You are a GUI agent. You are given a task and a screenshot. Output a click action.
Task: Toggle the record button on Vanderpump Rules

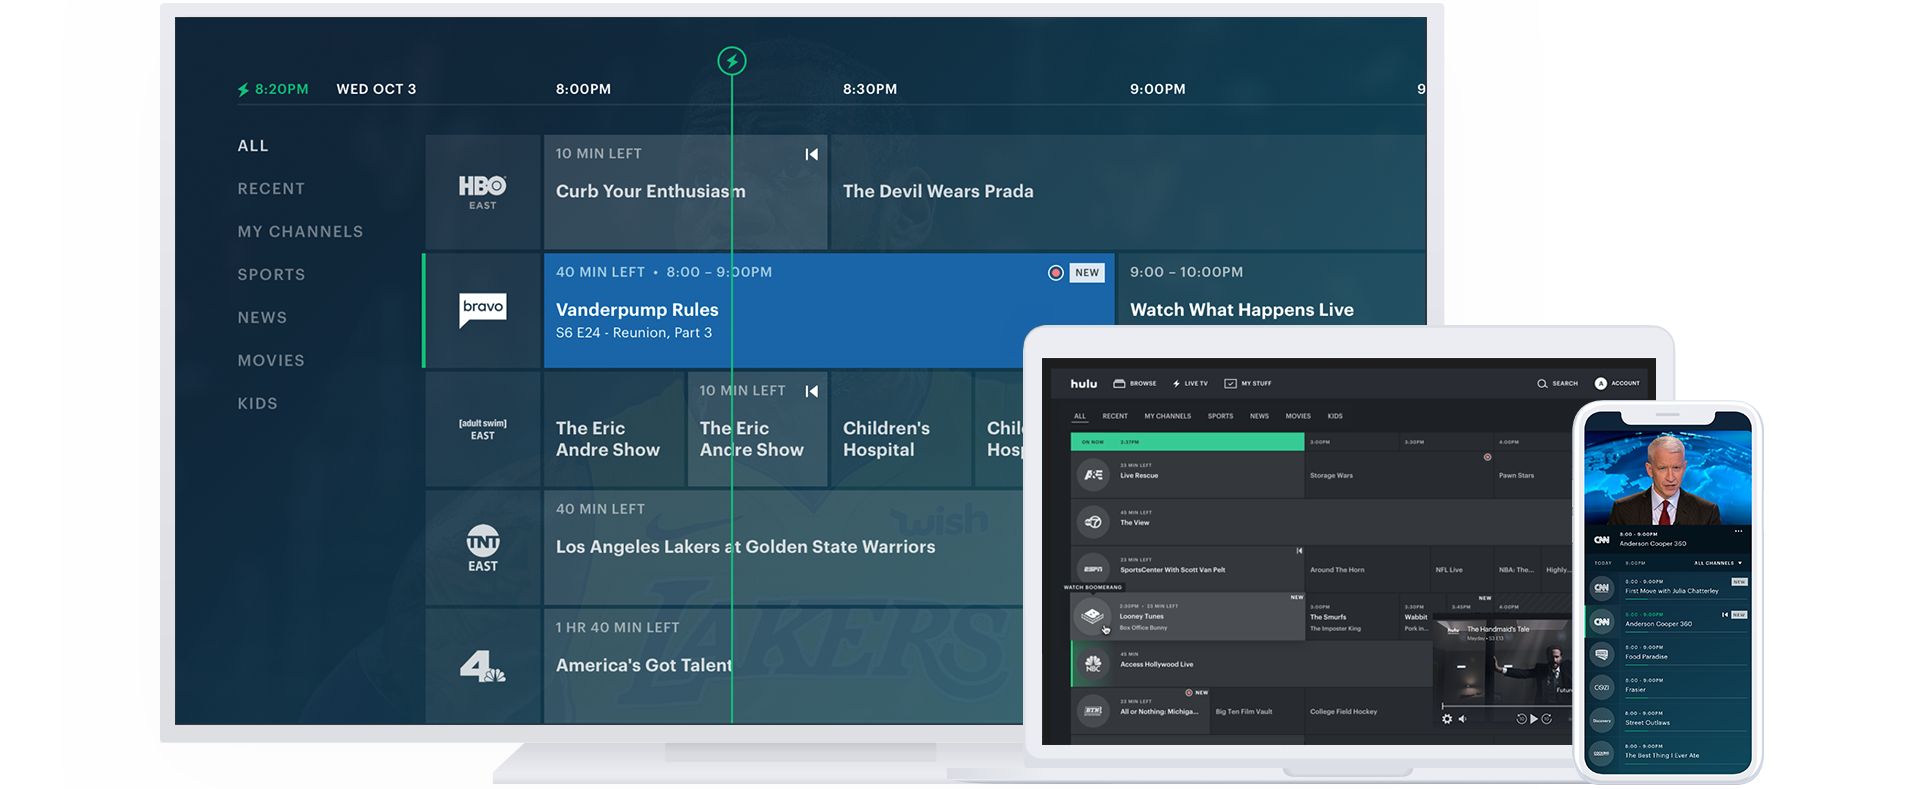(1055, 273)
